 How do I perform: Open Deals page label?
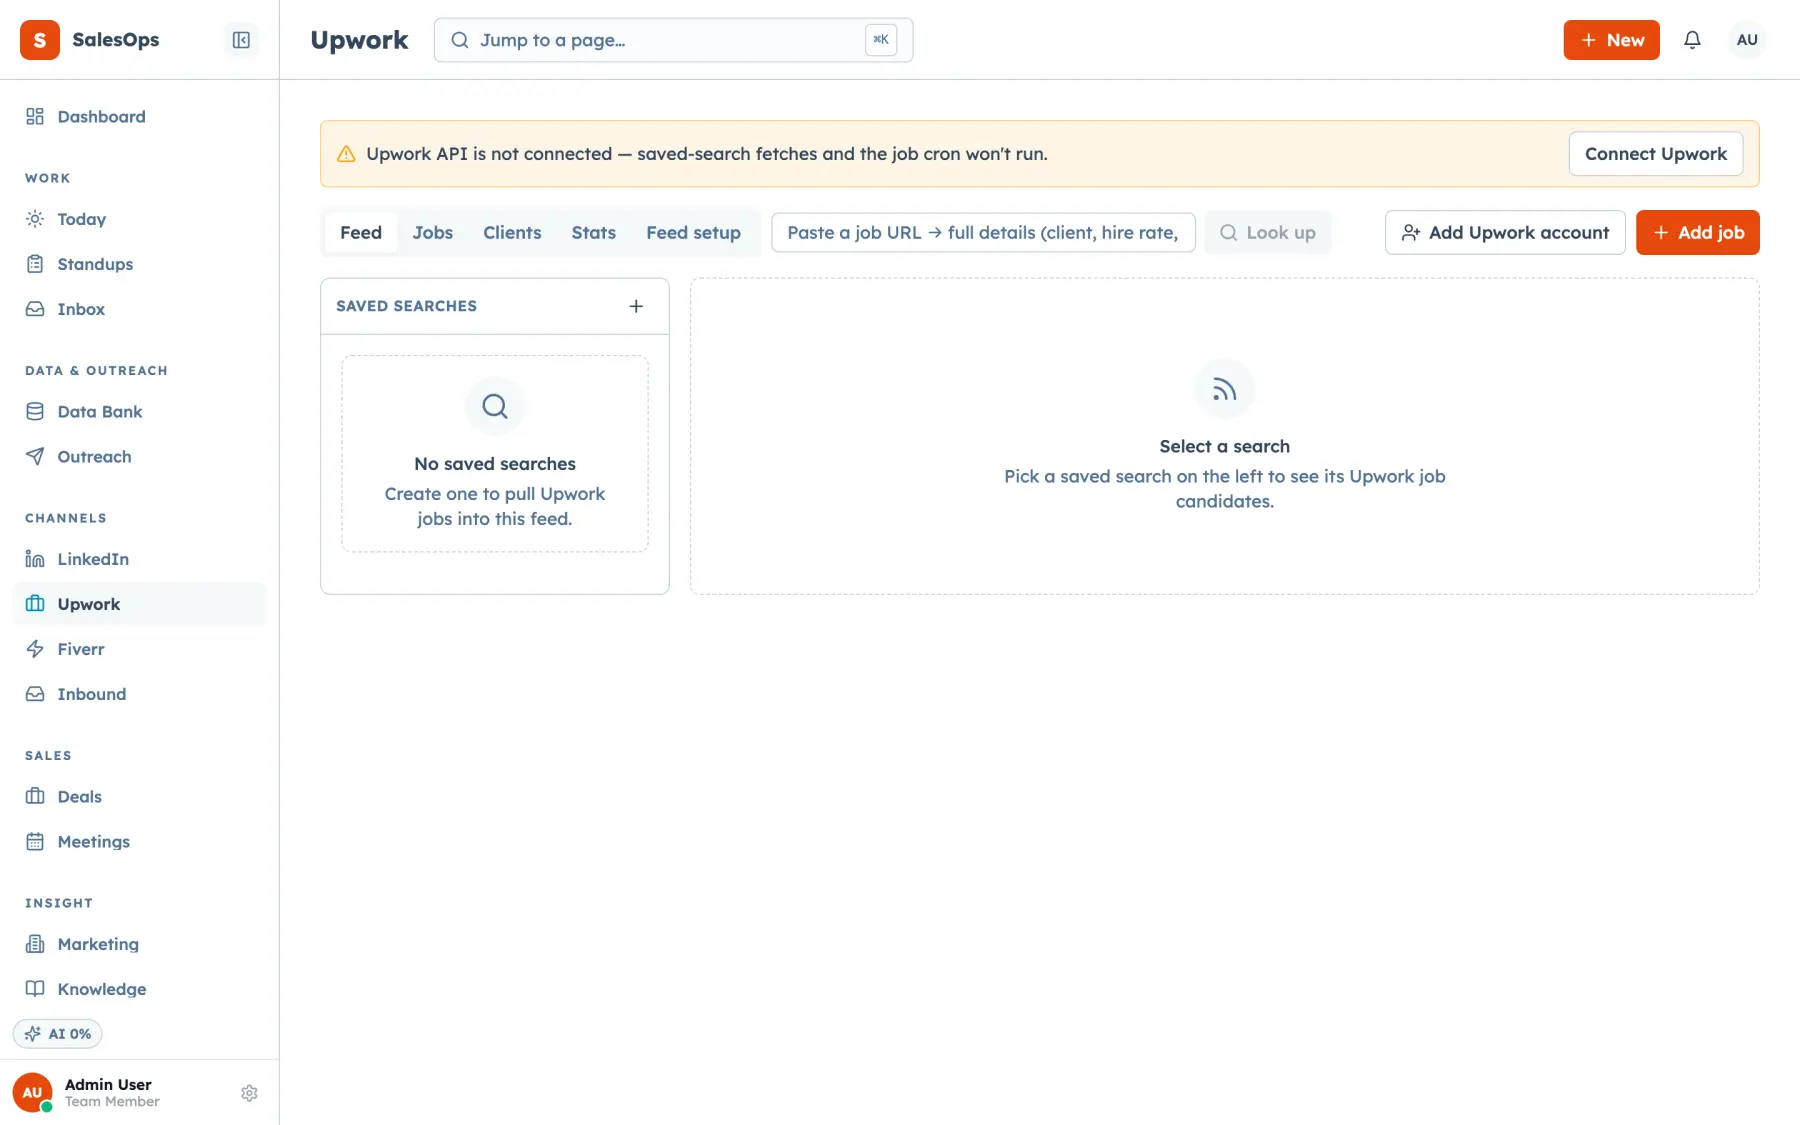(80, 797)
